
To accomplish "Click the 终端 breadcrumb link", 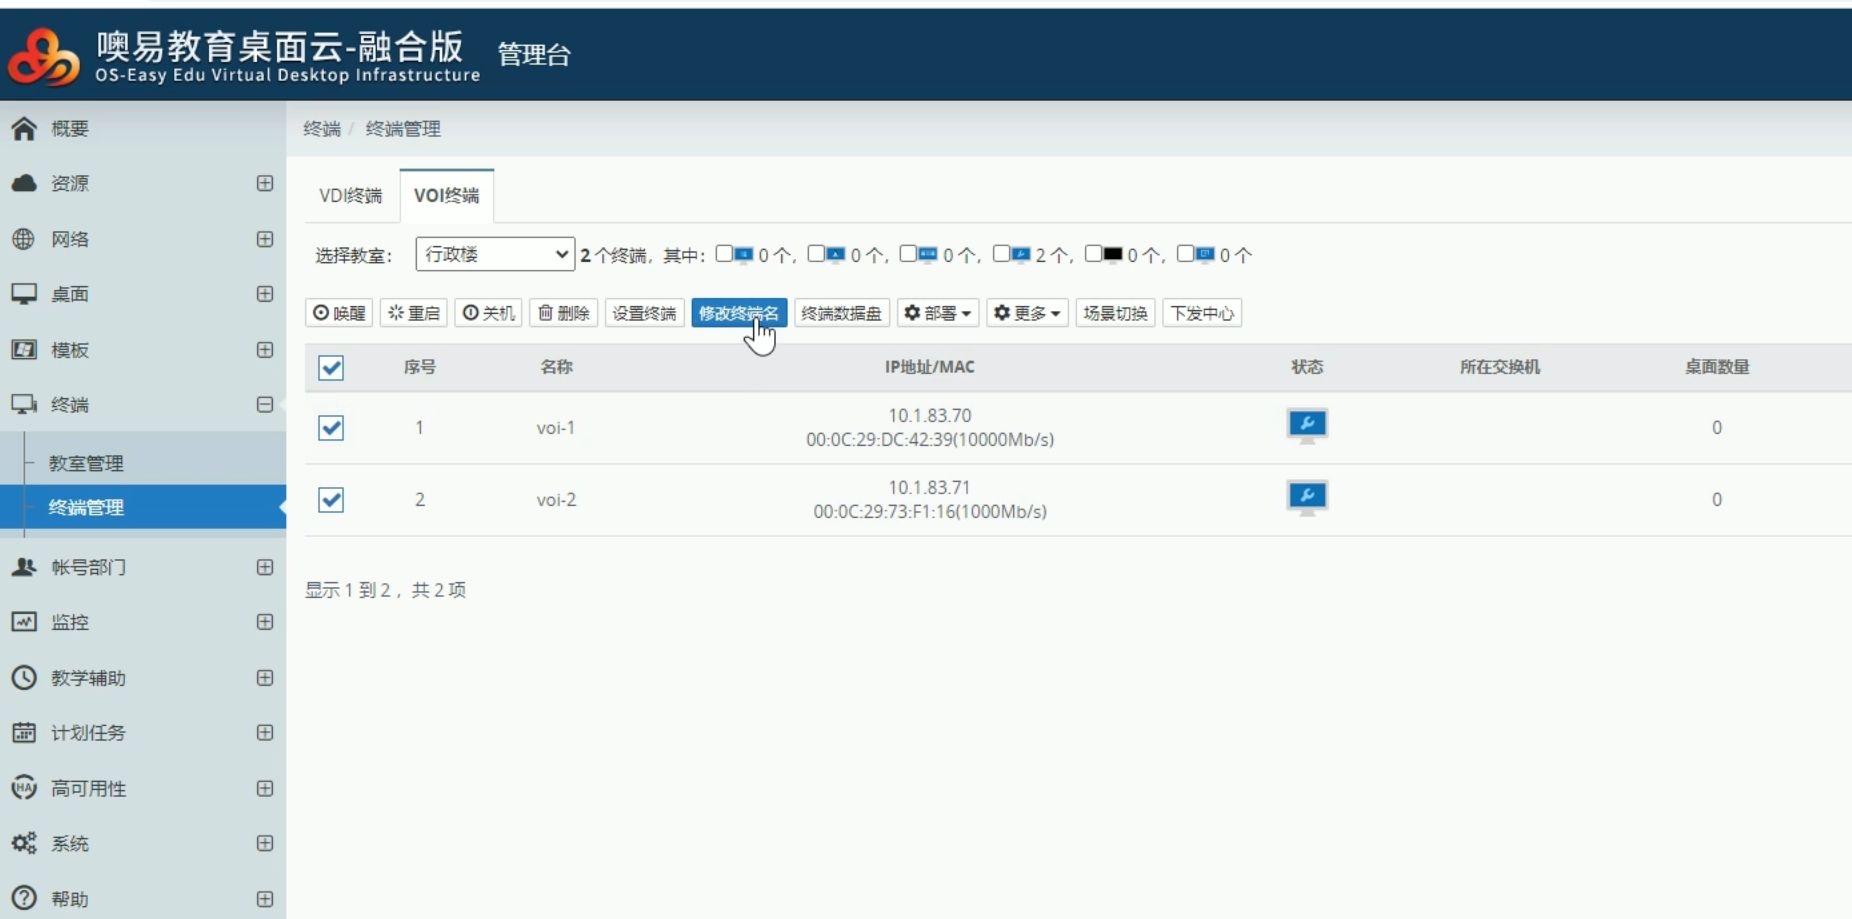I will coord(321,129).
